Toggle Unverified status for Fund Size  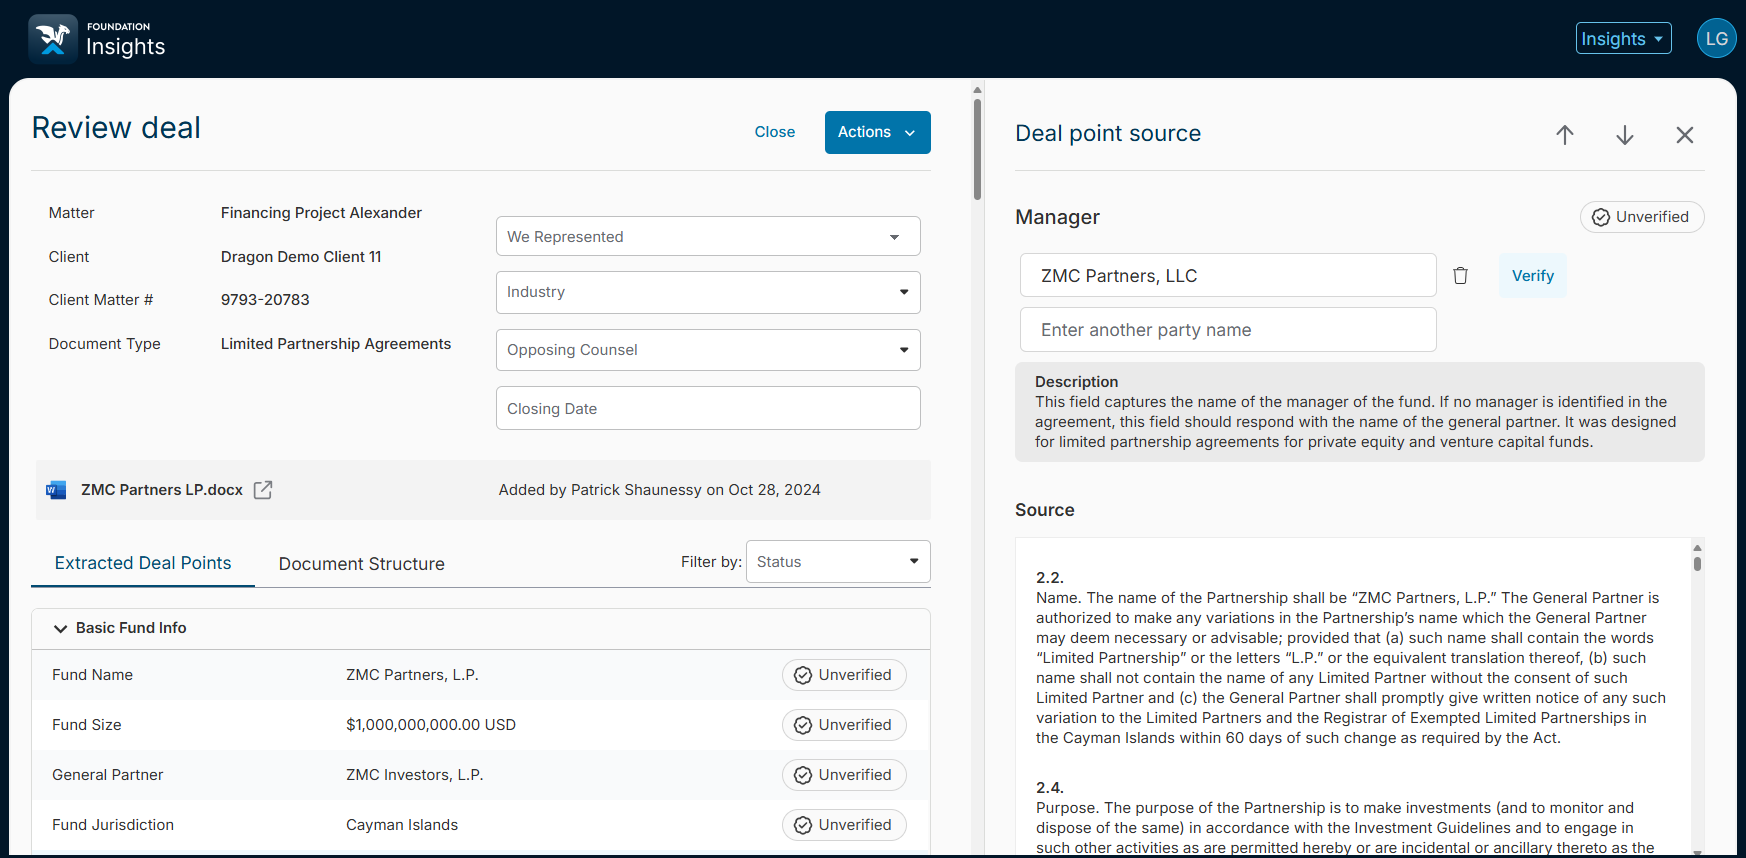pyautogui.click(x=844, y=725)
